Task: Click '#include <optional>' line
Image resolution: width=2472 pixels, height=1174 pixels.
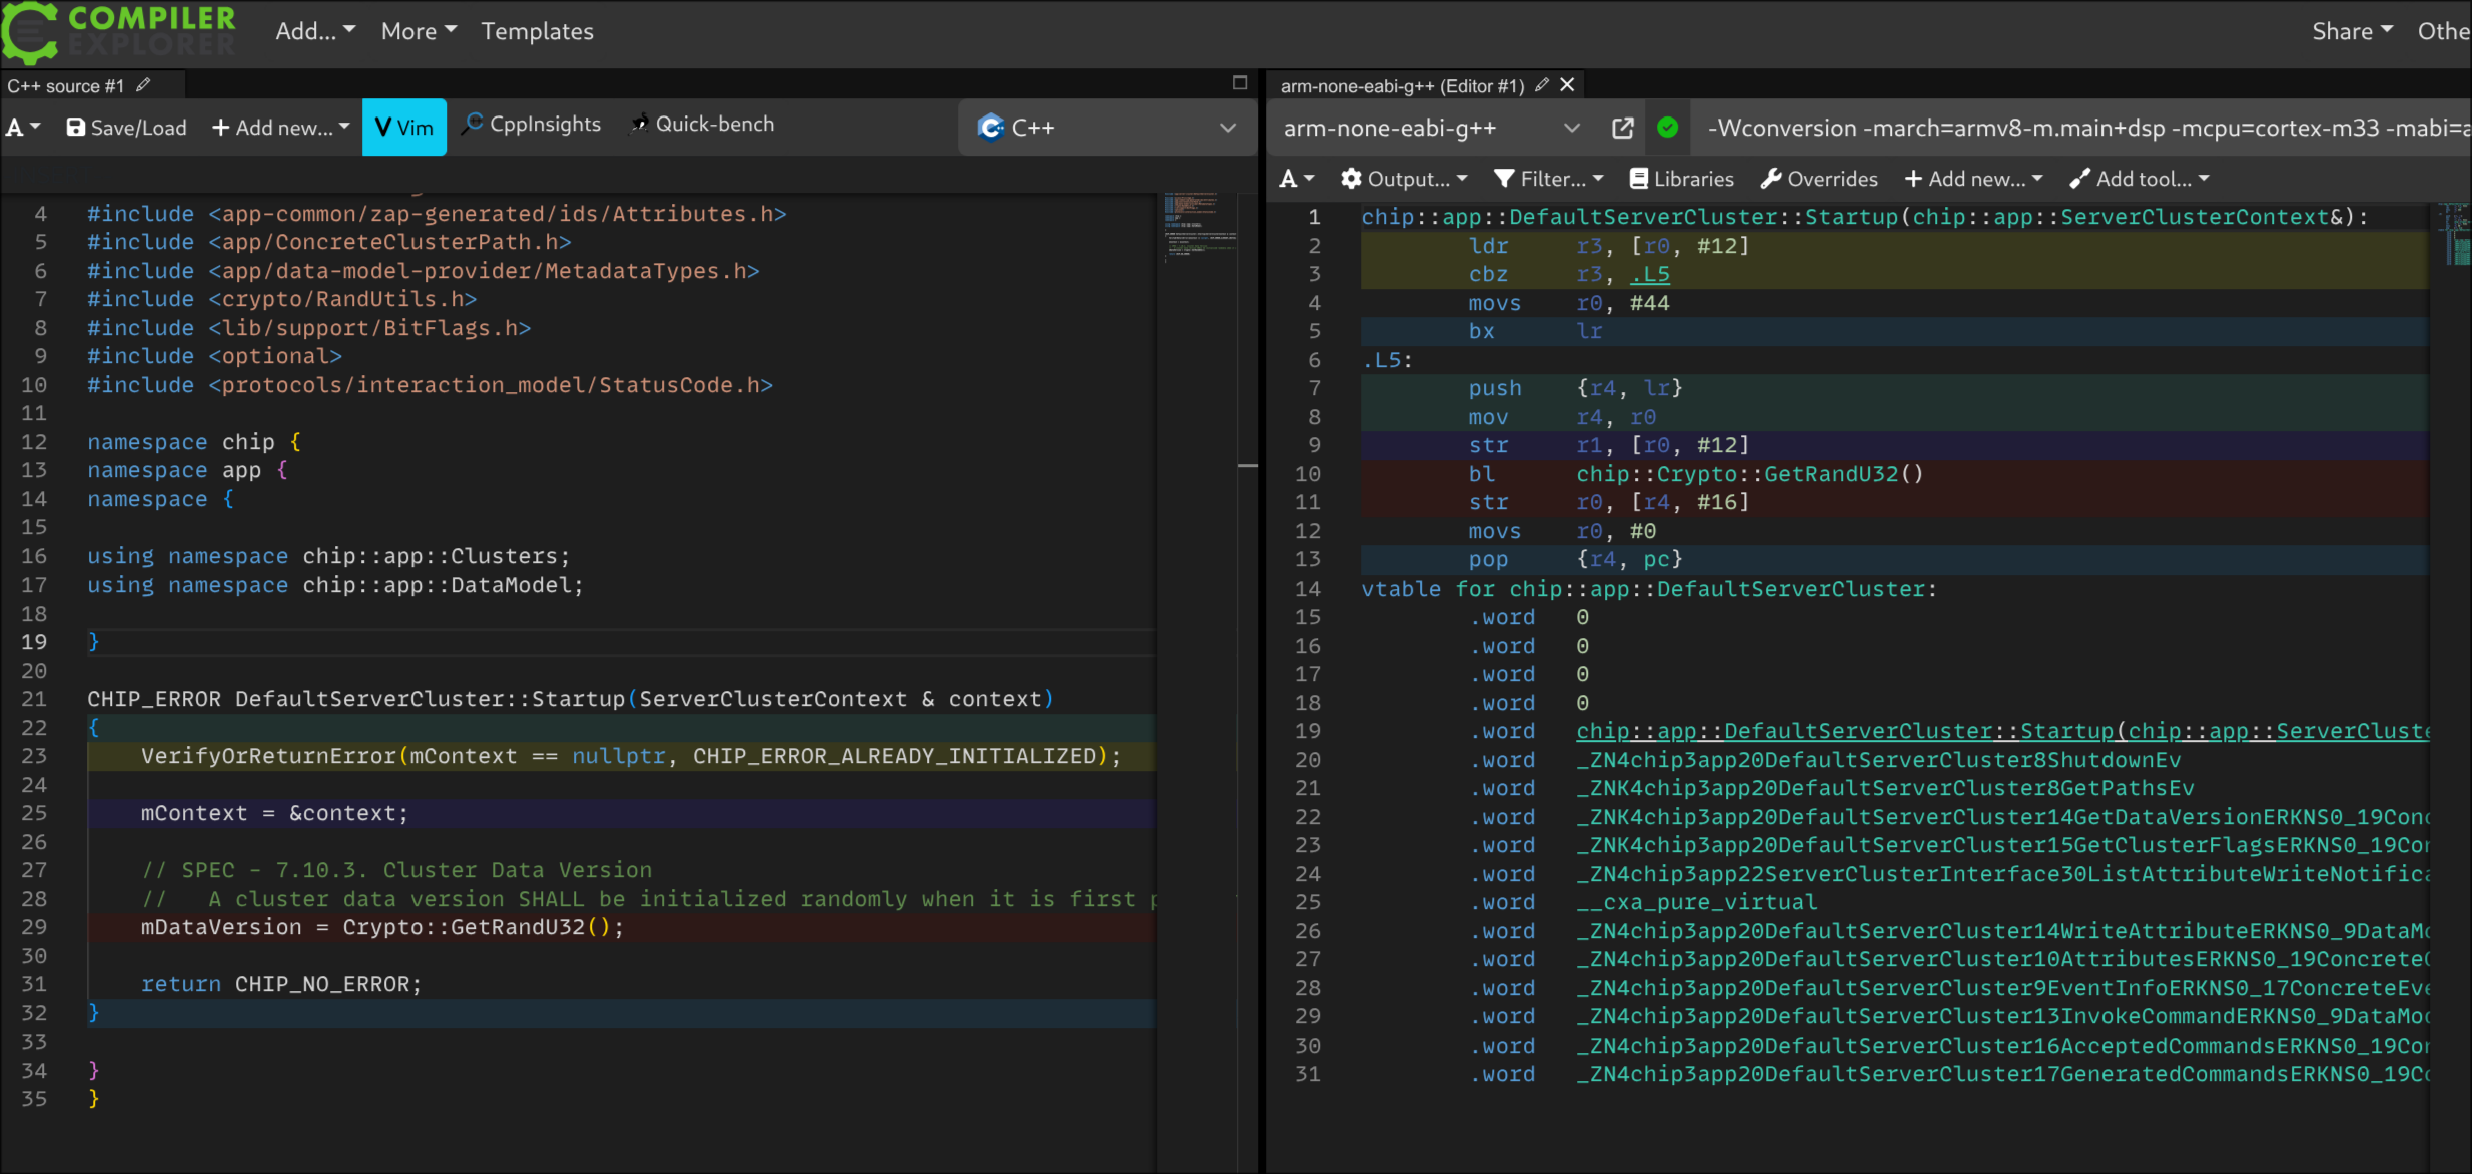Action: pos(214,356)
